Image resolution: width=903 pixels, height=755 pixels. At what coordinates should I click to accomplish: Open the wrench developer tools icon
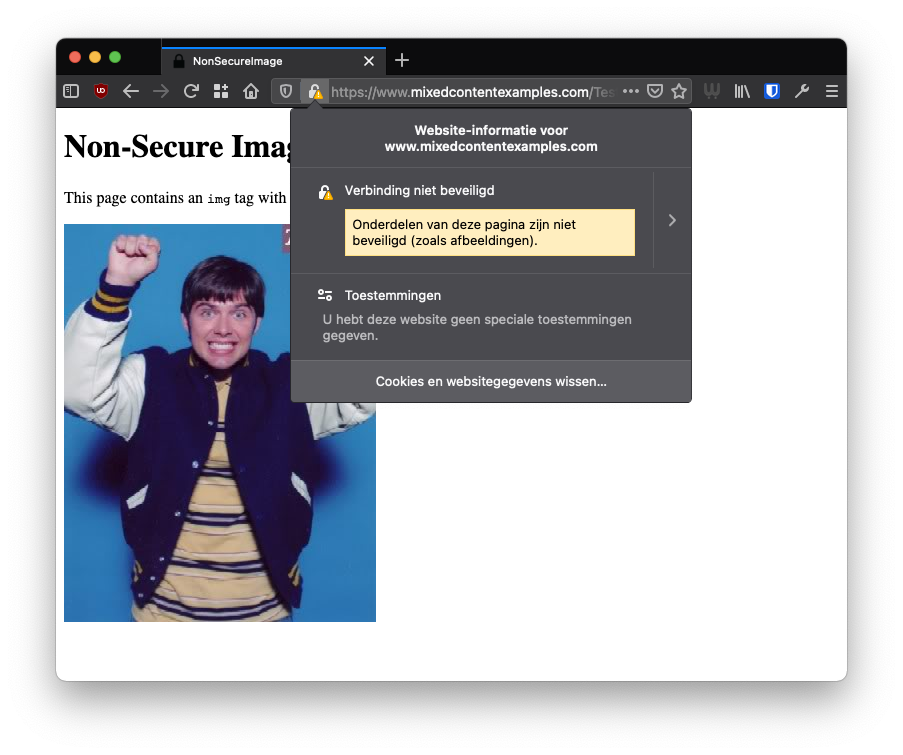[802, 91]
